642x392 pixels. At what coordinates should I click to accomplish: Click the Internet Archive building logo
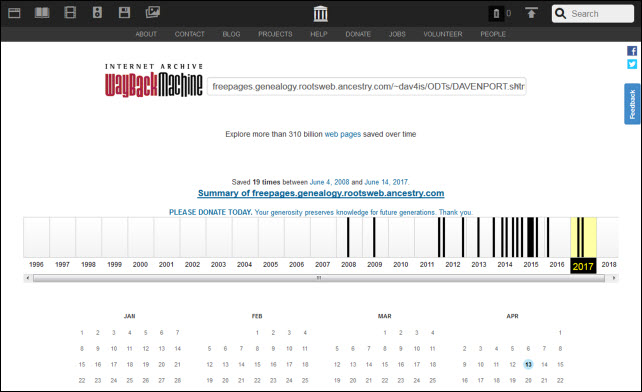[x=321, y=14]
